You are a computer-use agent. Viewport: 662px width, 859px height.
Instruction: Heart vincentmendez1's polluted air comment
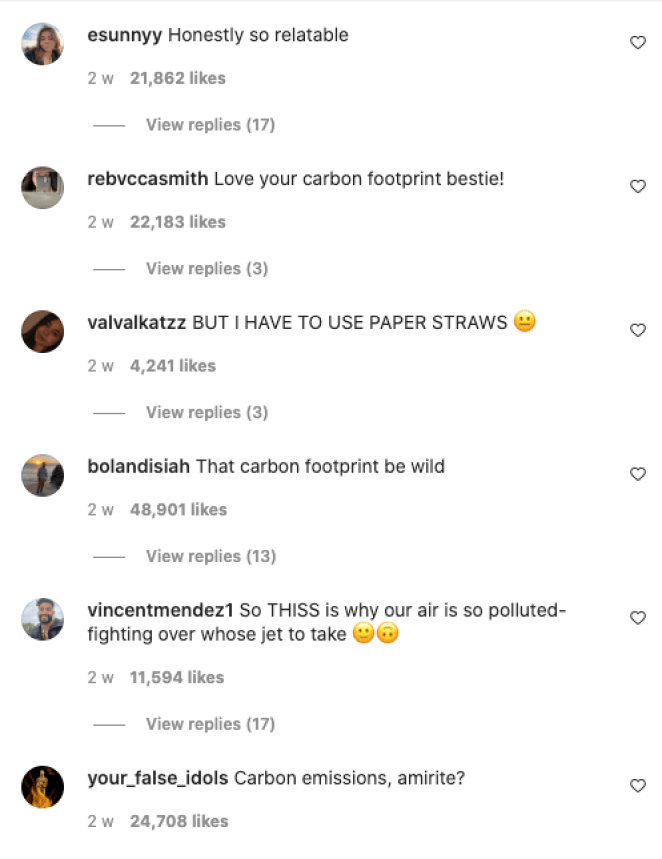[x=638, y=618]
